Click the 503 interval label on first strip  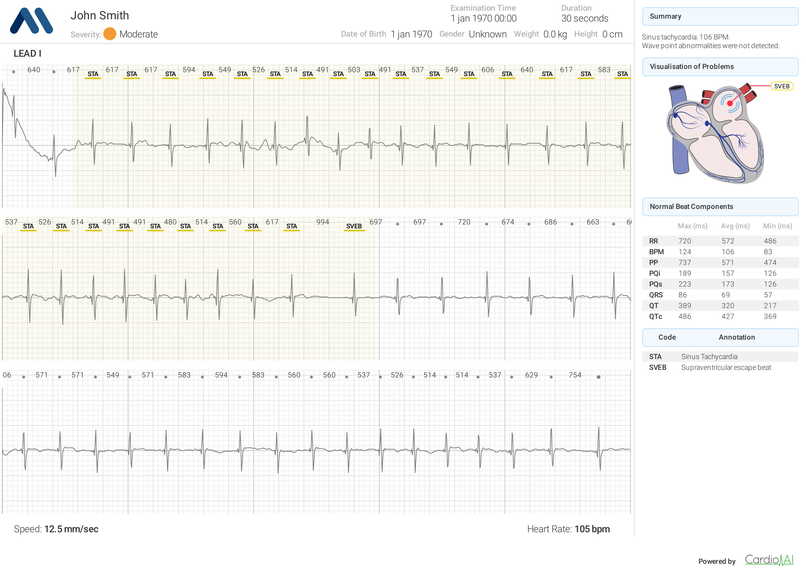354,69
